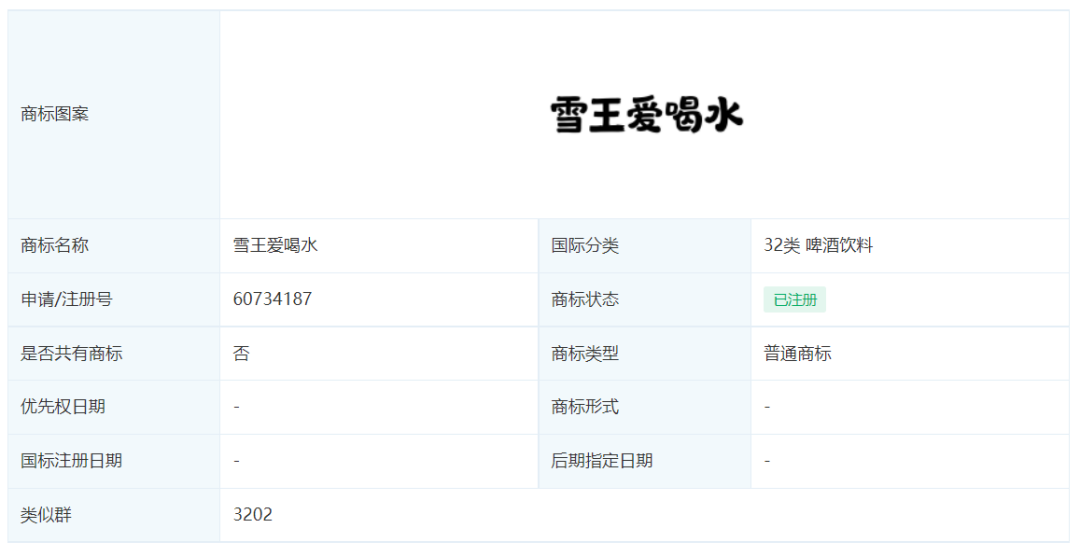Select the 申请/注册号 label
Viewport: 1080px width, 556px height.
pos(66,299)
